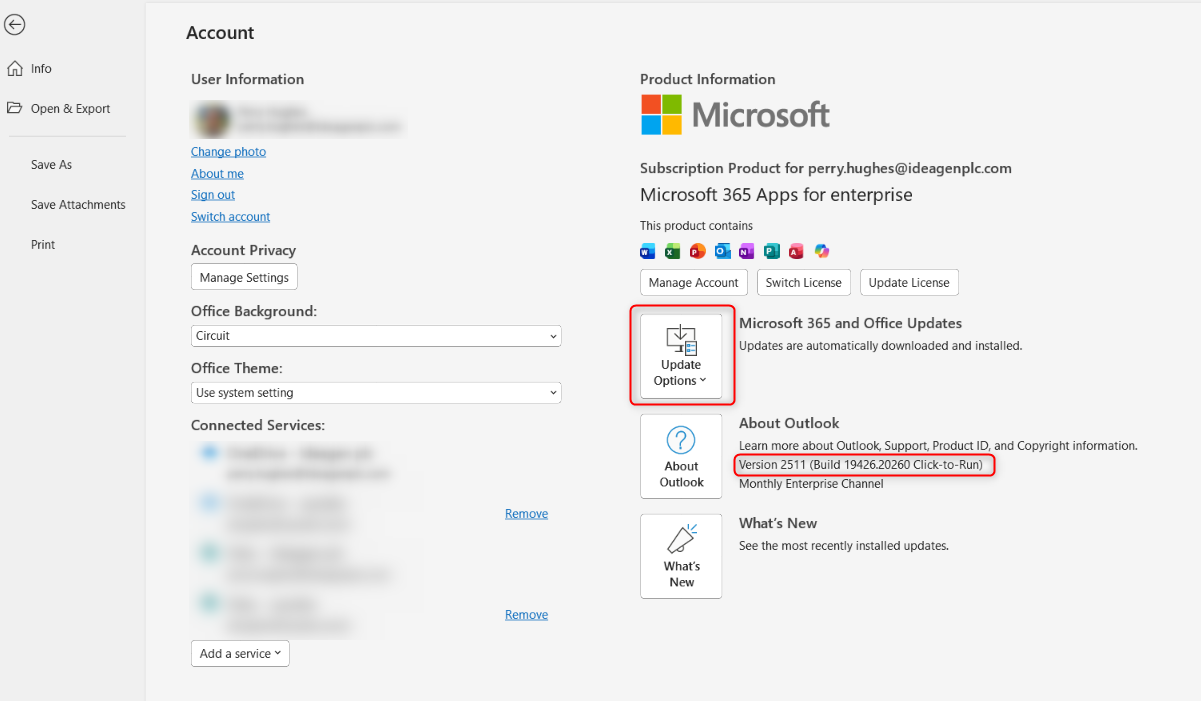
Task: Click the user profile photo
Action: [x=210, y=120]
